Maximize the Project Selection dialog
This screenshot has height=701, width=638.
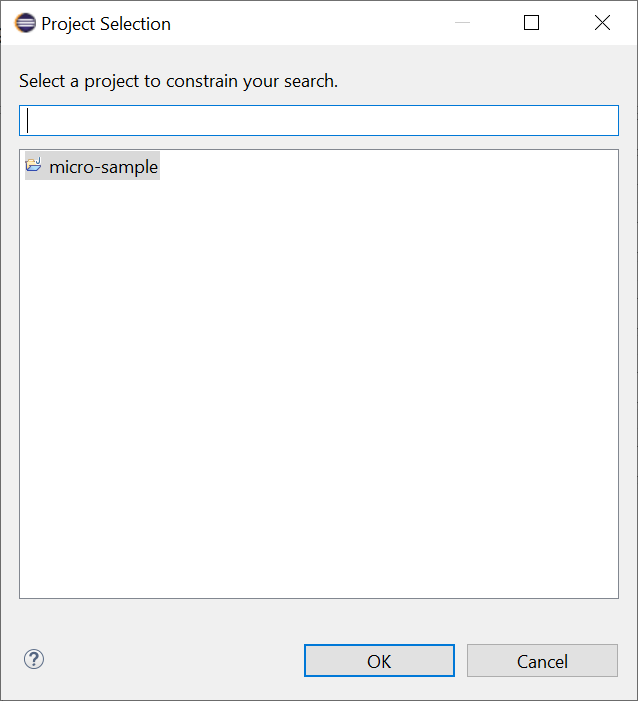tap(531, 23)
